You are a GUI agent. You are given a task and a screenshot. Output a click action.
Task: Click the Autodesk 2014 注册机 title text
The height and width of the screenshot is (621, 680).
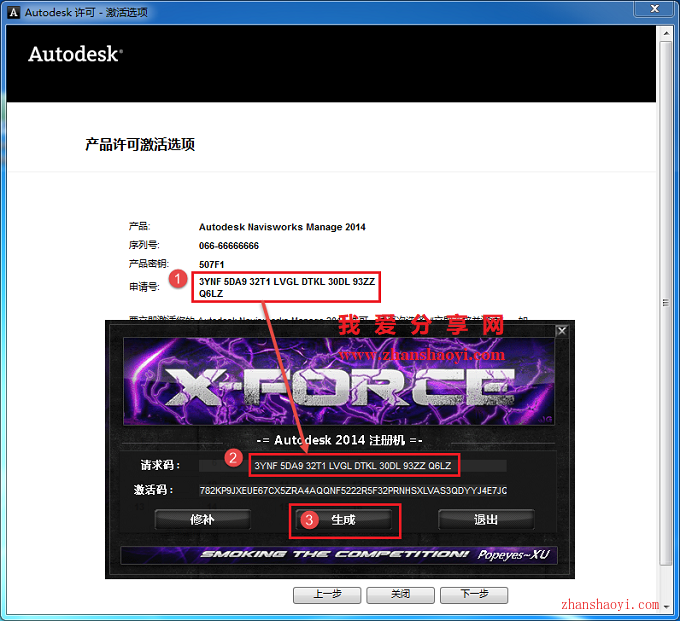point(339,440)
